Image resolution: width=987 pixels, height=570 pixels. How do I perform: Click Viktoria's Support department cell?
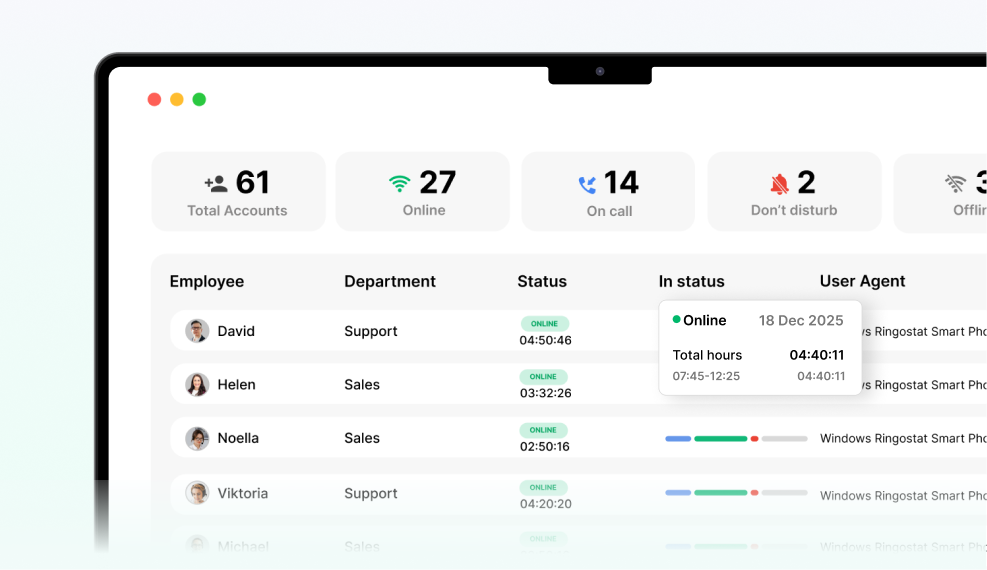click(371, 494)
